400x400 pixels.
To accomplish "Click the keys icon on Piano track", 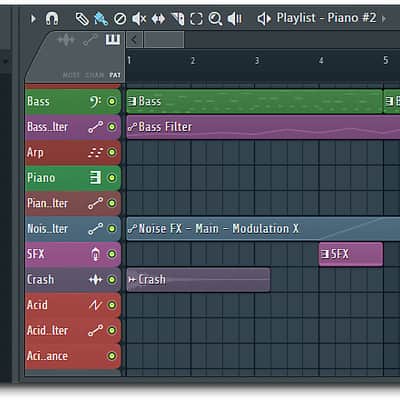I will coord(95,178).
